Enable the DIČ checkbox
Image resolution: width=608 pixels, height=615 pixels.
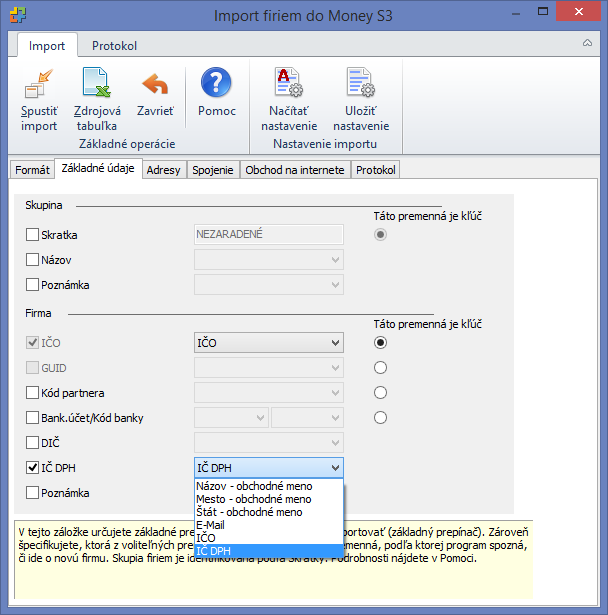tap(32, 443)
